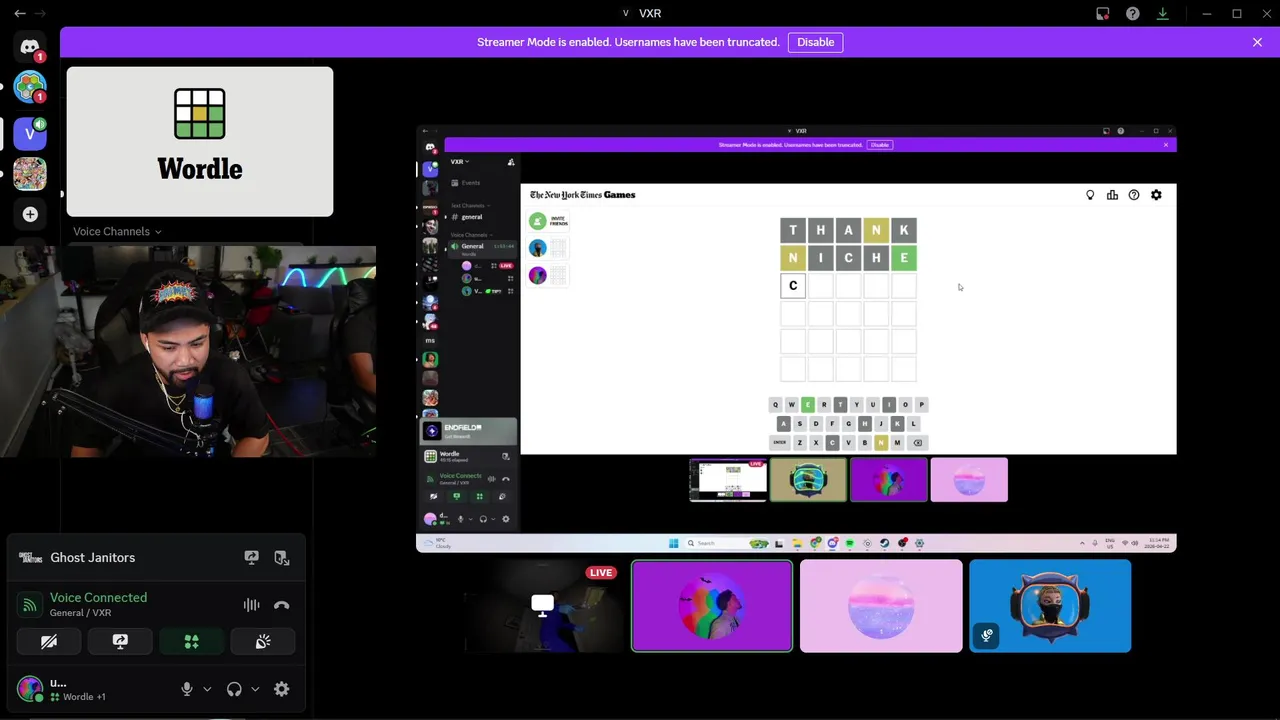Open Wordle hint lightbulb in stream
The image size is (1280, 720).
coord(1090,195)
